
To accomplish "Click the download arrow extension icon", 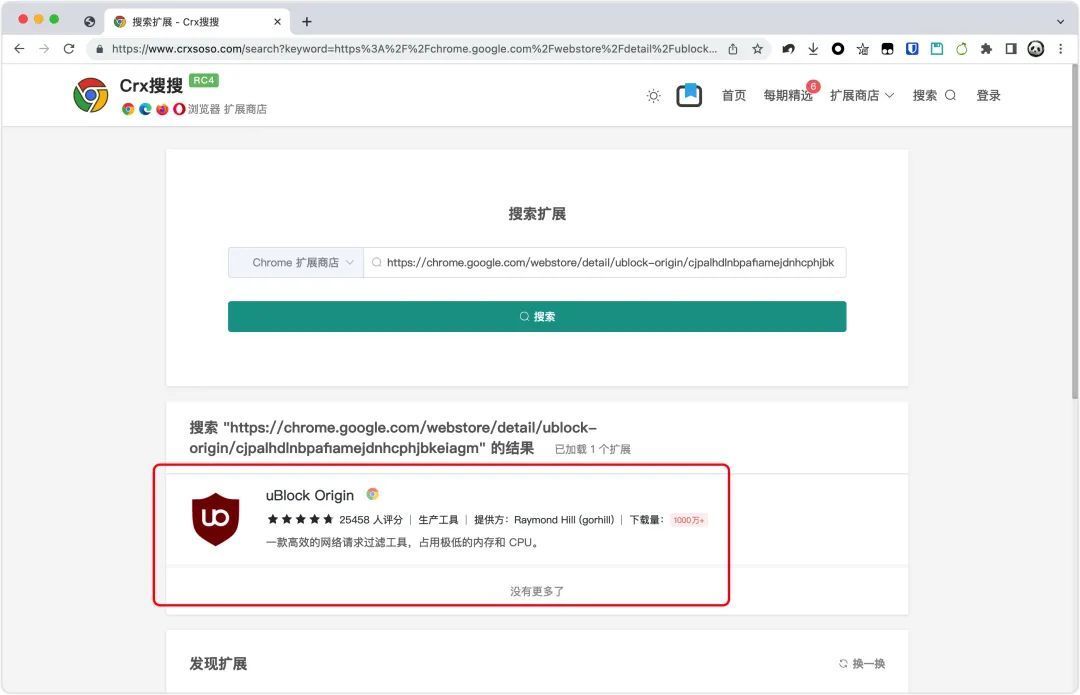I will point(813,49).
